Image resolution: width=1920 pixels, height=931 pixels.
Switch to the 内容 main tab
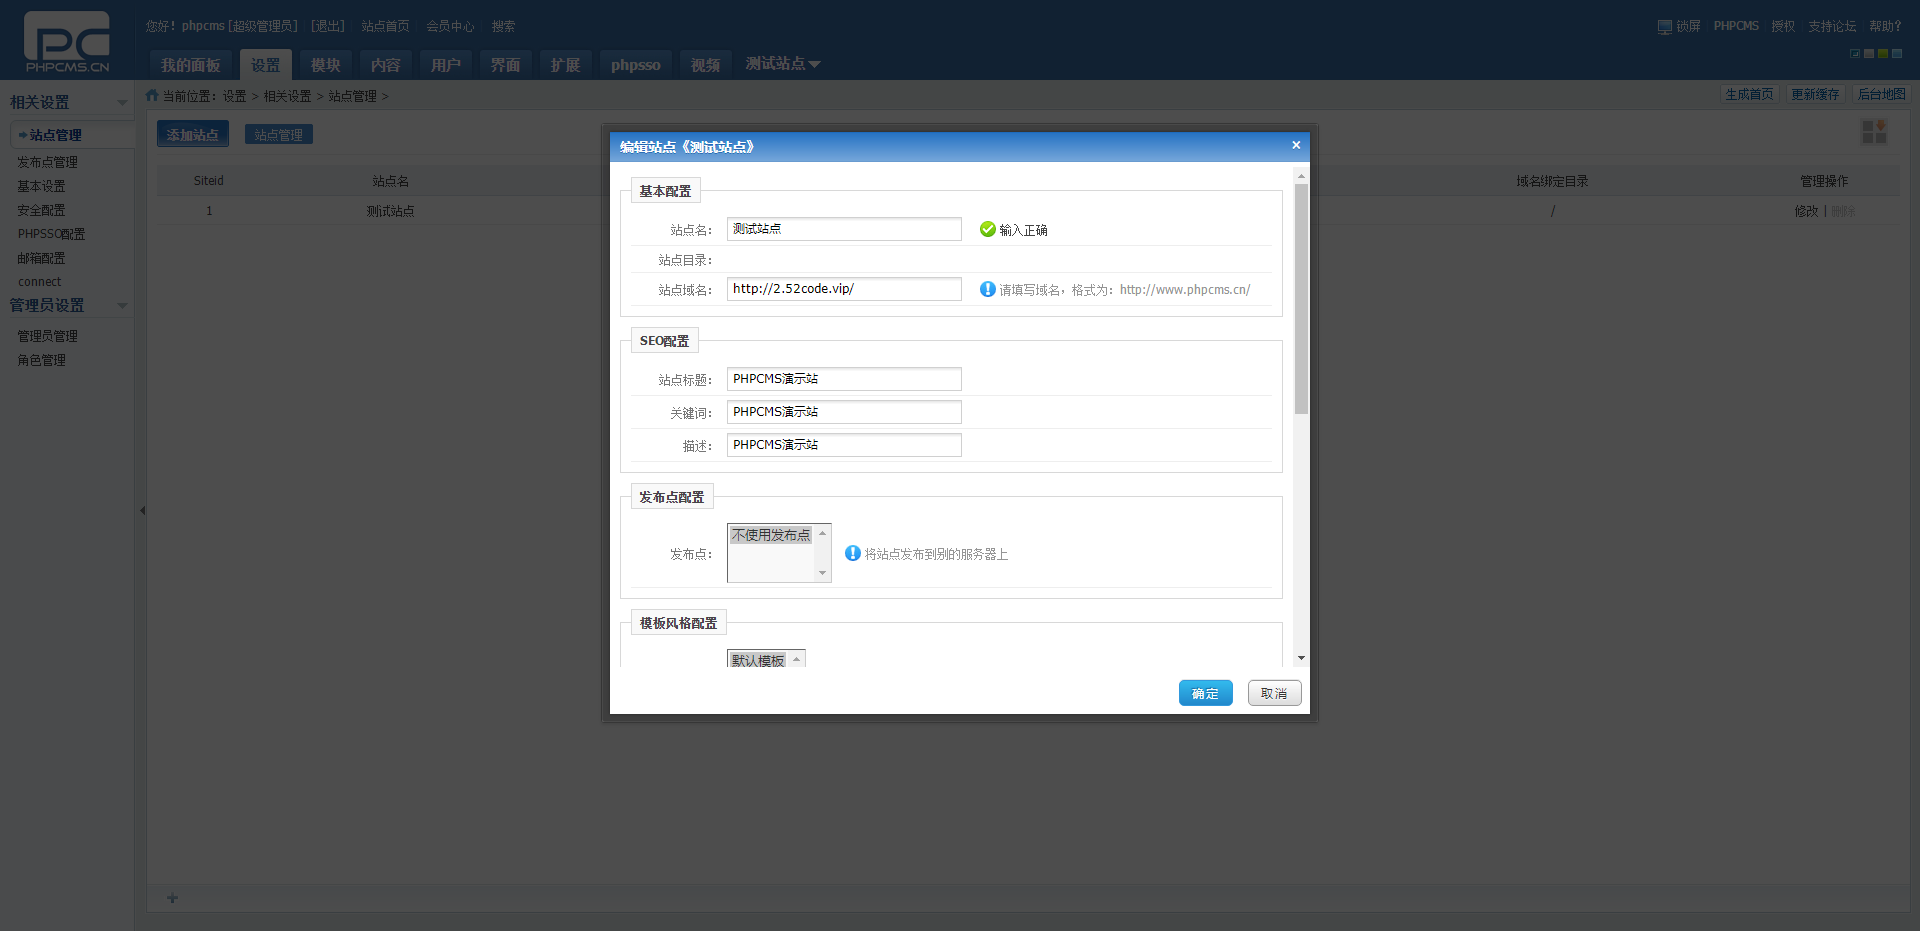point(385,65)
